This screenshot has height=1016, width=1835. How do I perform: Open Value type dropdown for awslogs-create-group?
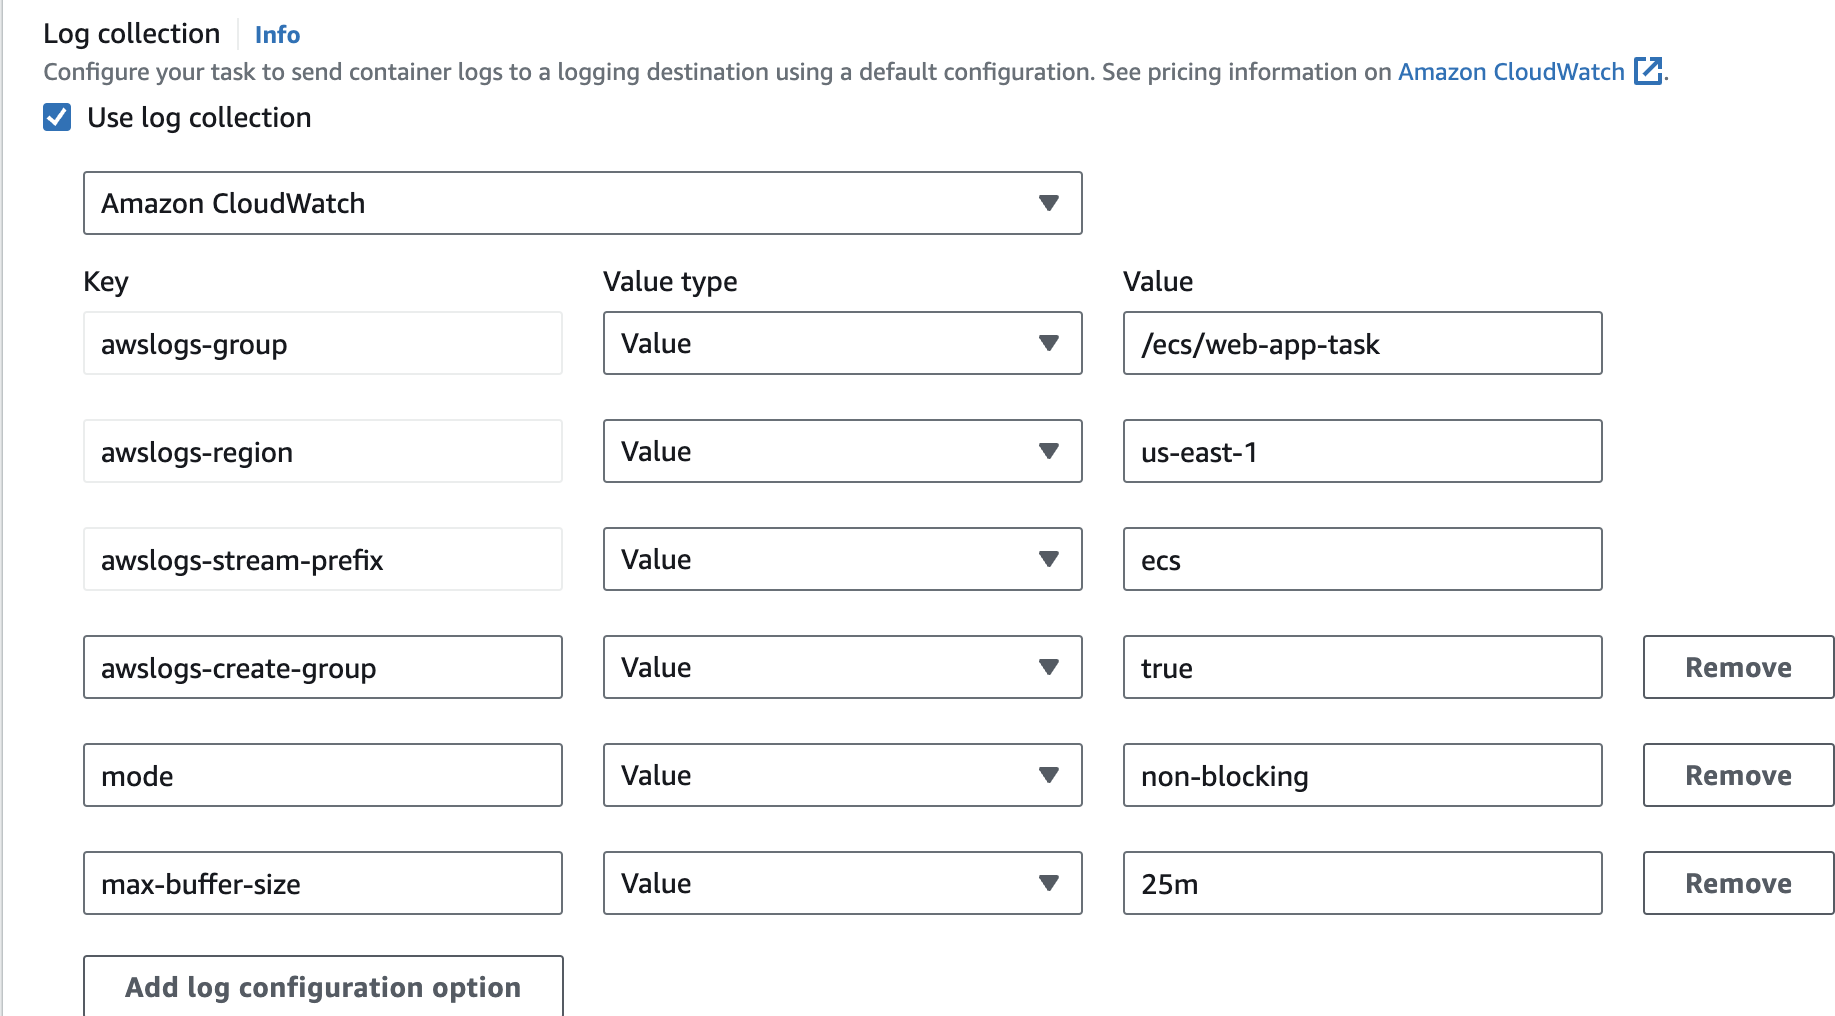click(842, 667)
